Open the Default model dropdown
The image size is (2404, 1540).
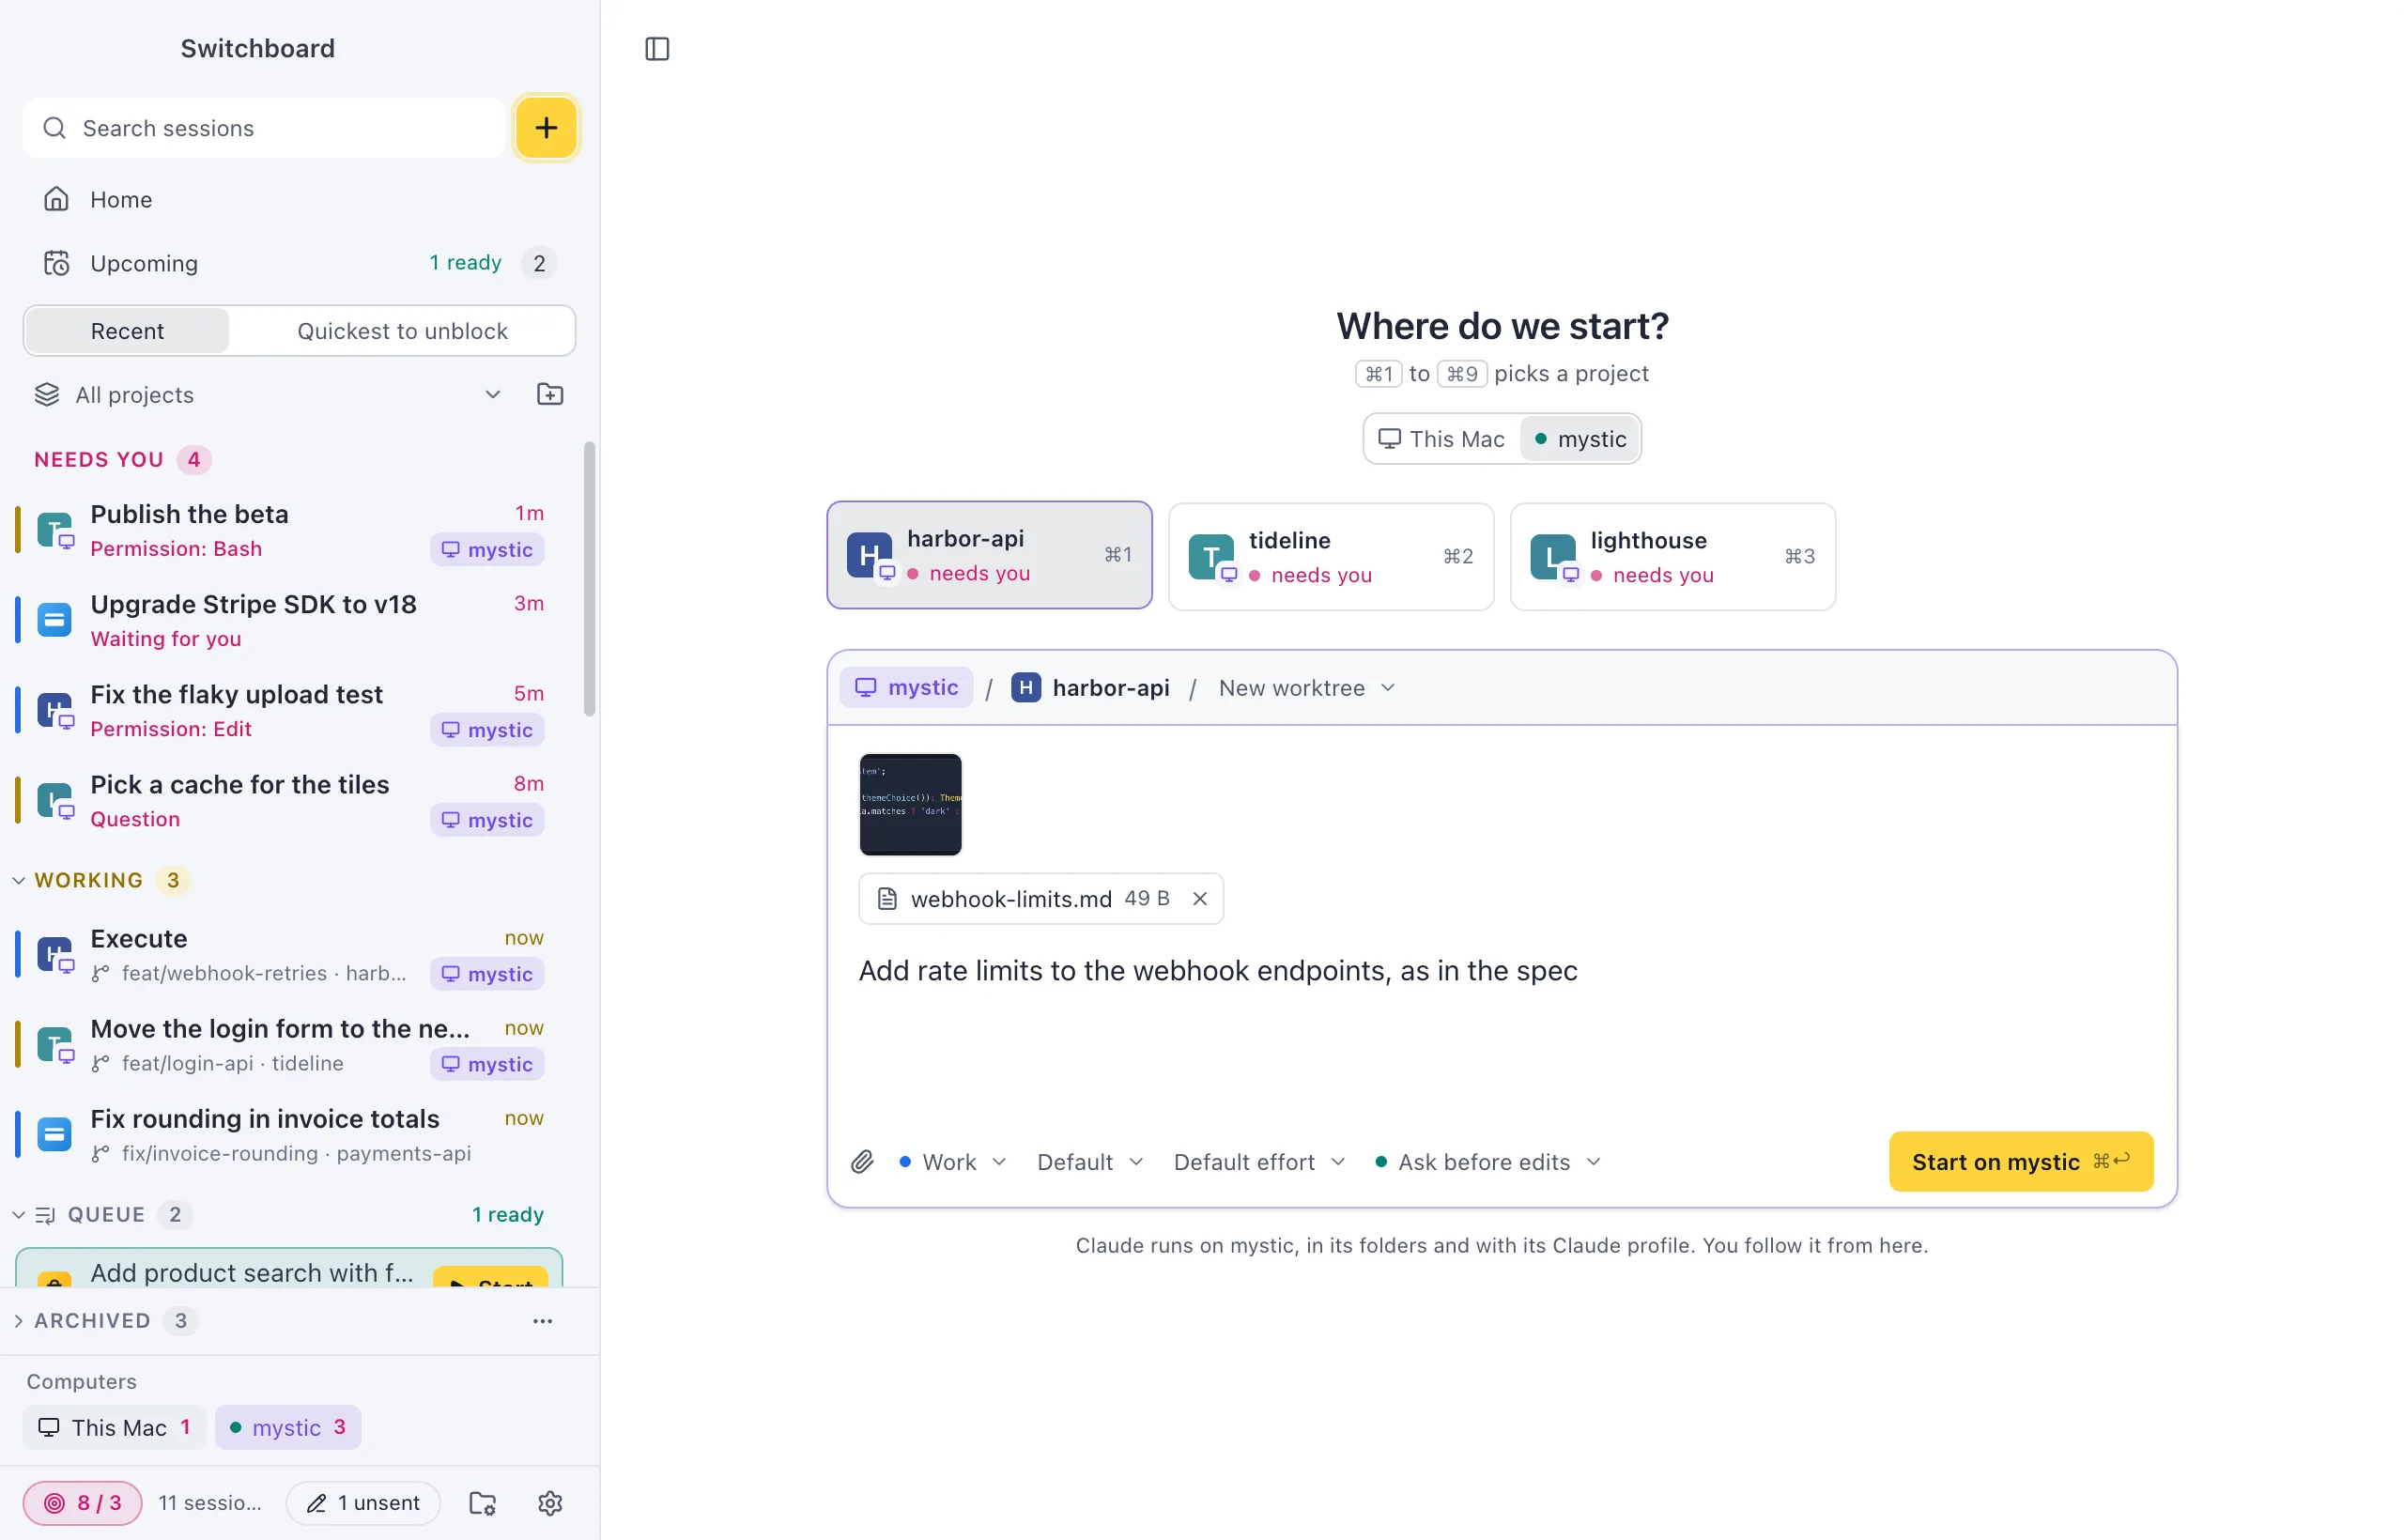[1090, 1161]
